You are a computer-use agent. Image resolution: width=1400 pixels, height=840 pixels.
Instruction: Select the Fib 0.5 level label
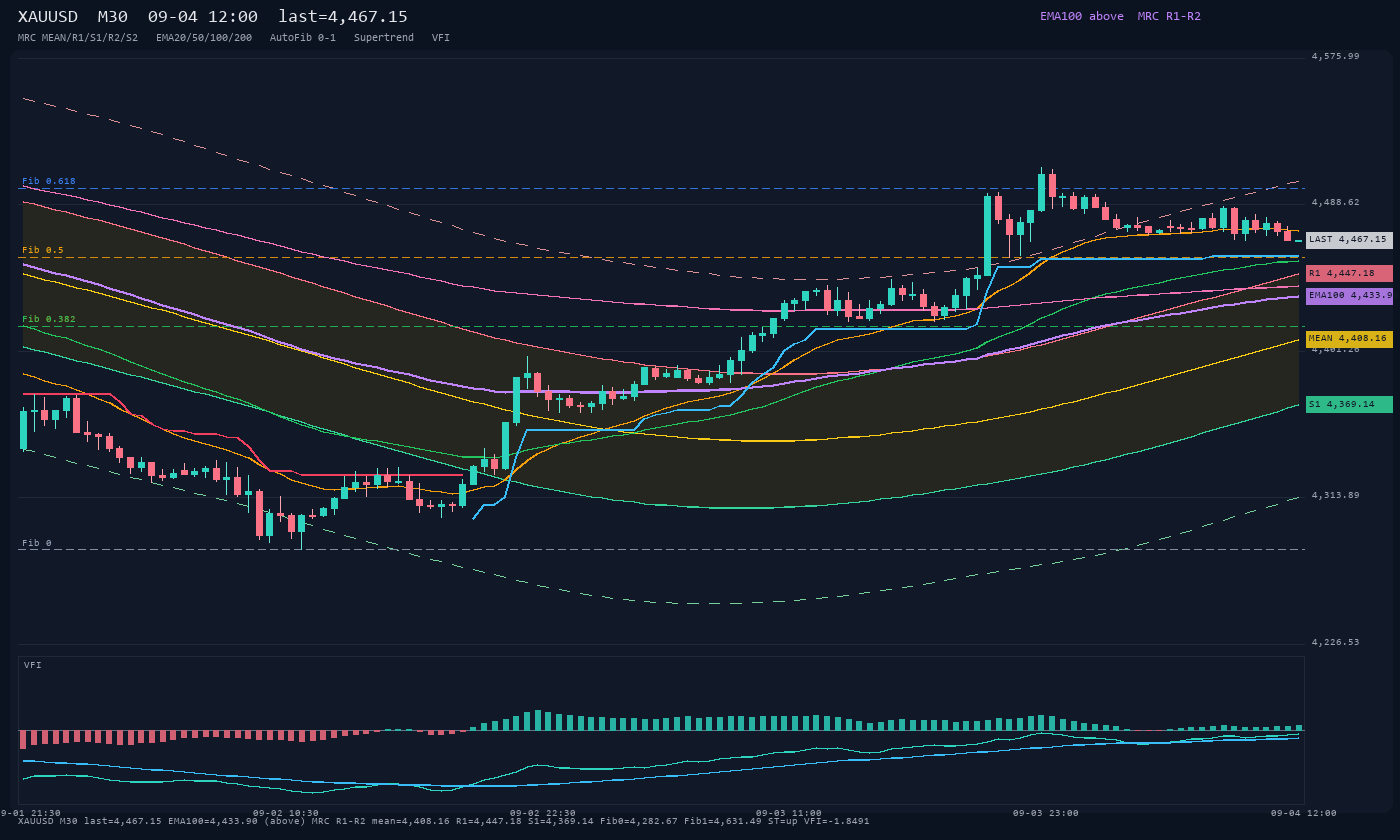pos(43,250)
